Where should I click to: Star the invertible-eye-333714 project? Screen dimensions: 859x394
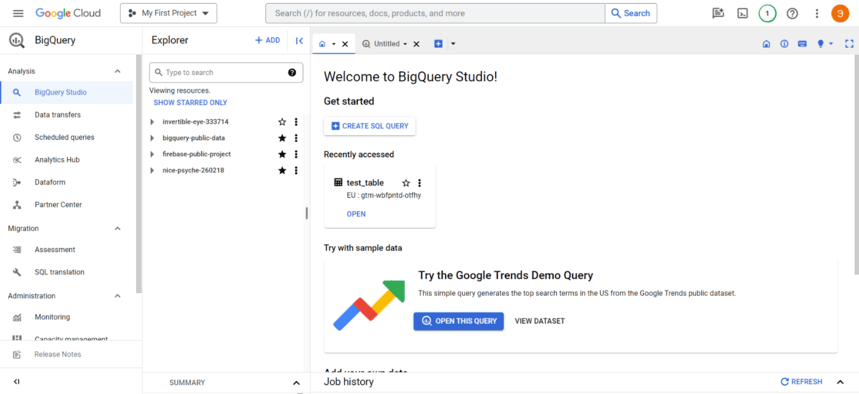point(282,122)
